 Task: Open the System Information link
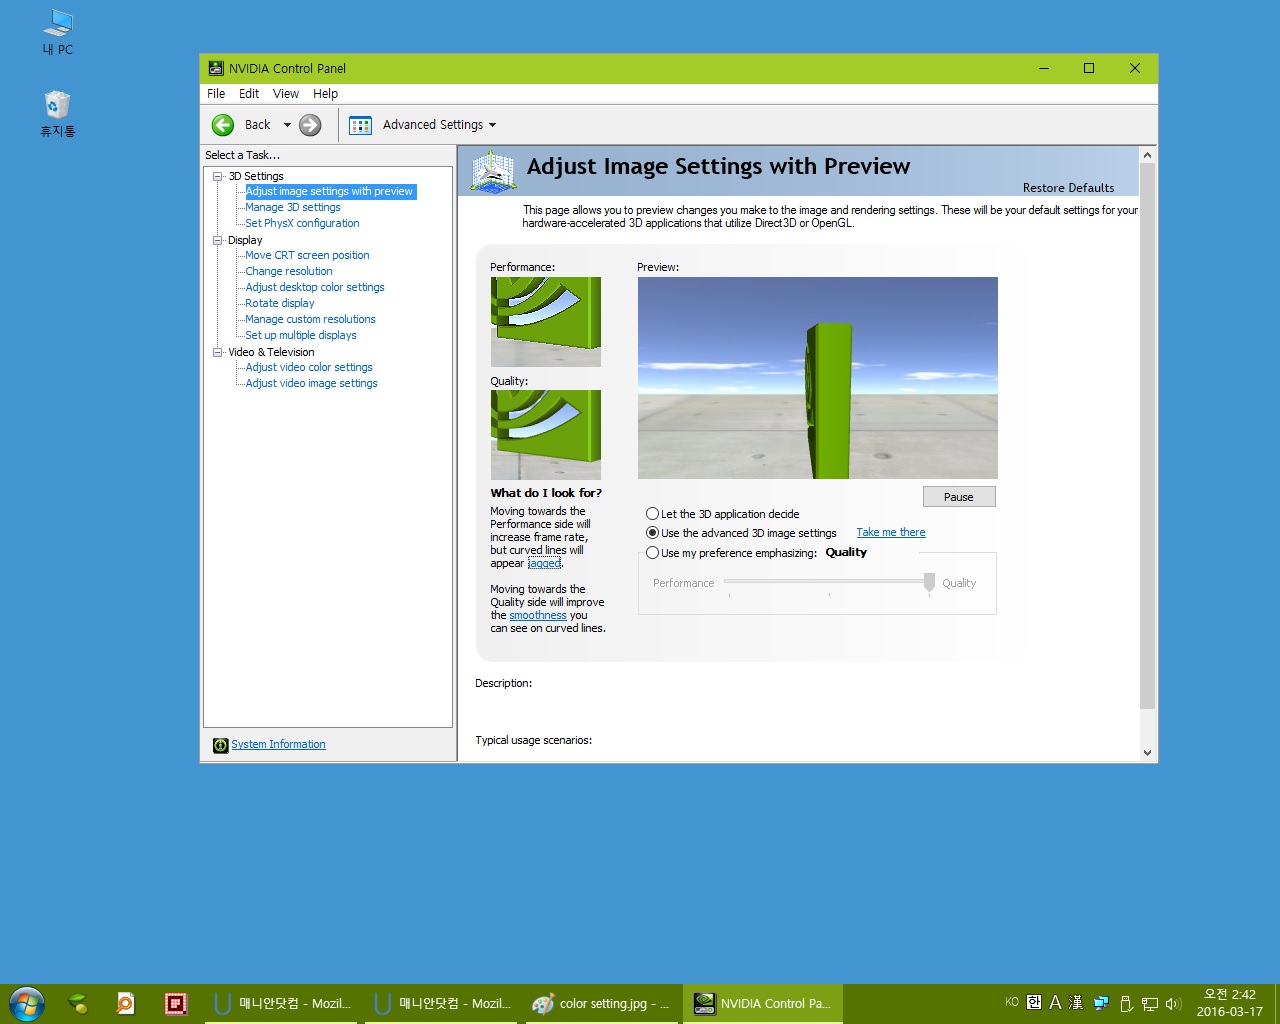[x=278, y=745]
